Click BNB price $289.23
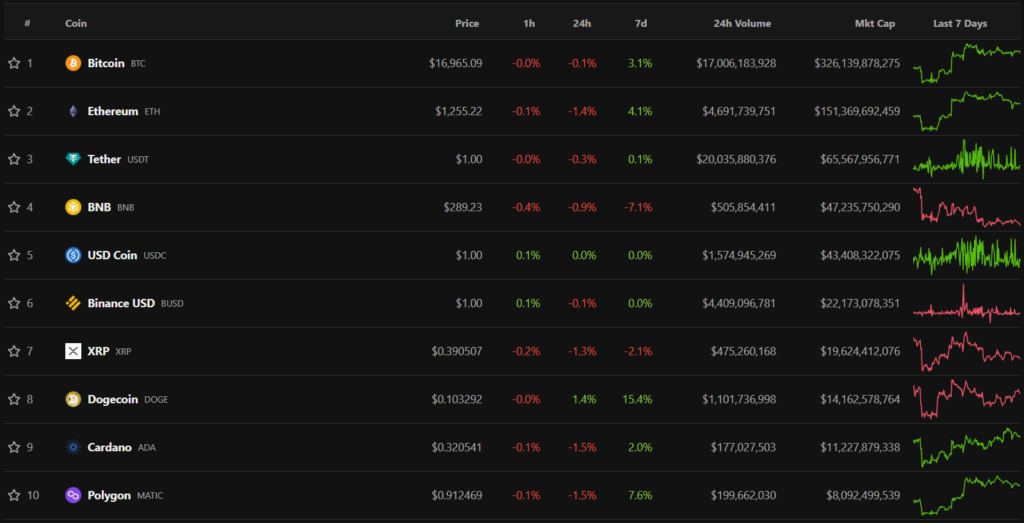This screenshot has height=523, width=1024. pos(463,208)
